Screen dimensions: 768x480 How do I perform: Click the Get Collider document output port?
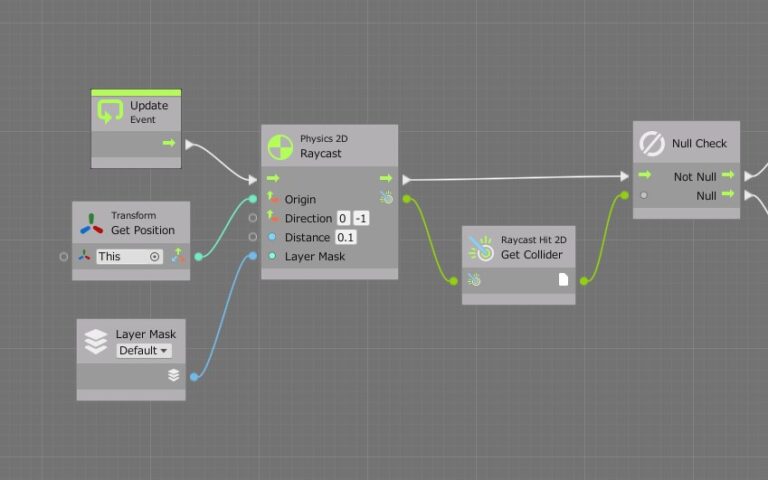click(x=563, y=280)
